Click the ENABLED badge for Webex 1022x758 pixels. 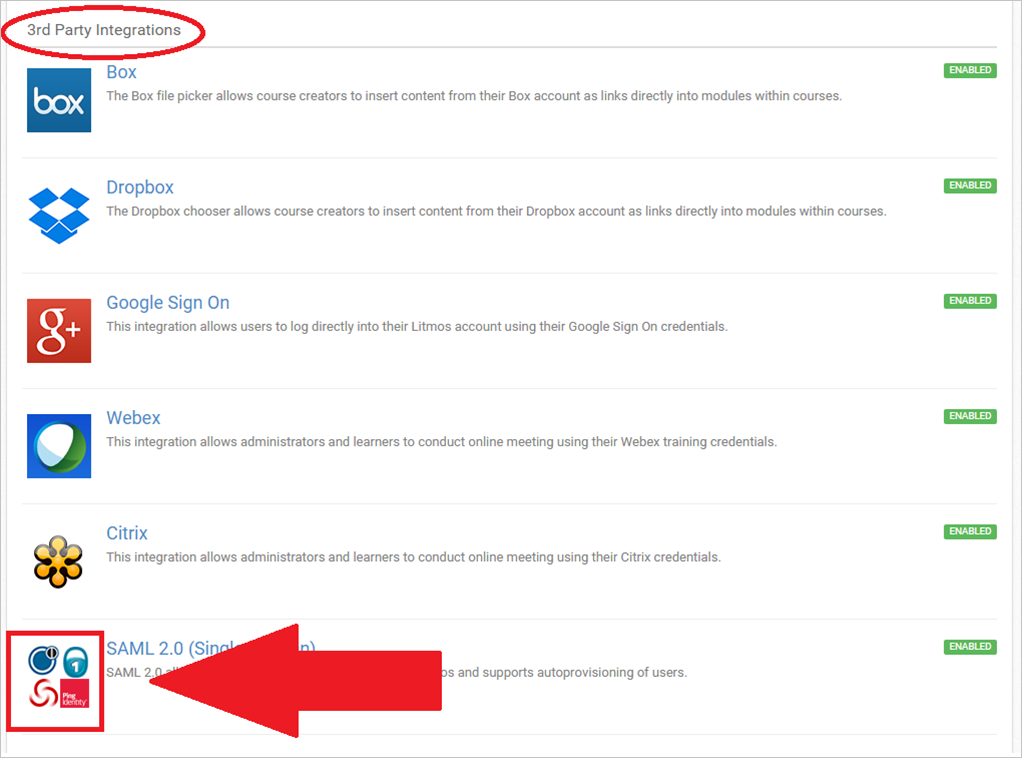pyautogui.click(x=970, y=416)
